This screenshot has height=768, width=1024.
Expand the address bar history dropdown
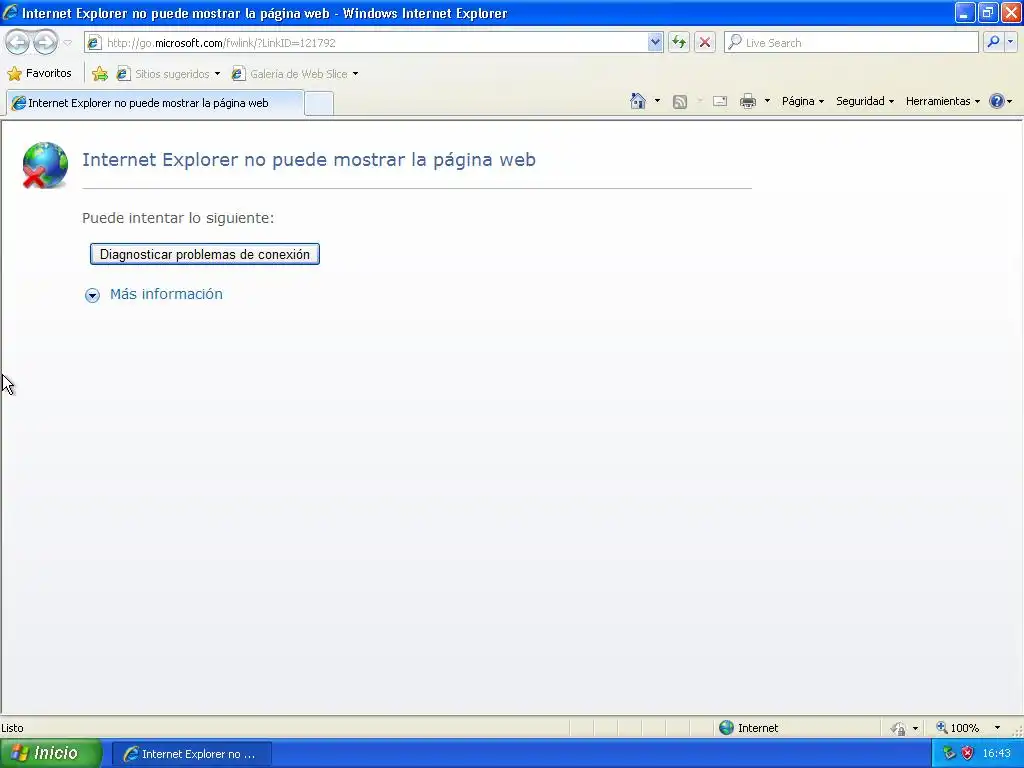point(655,43)
